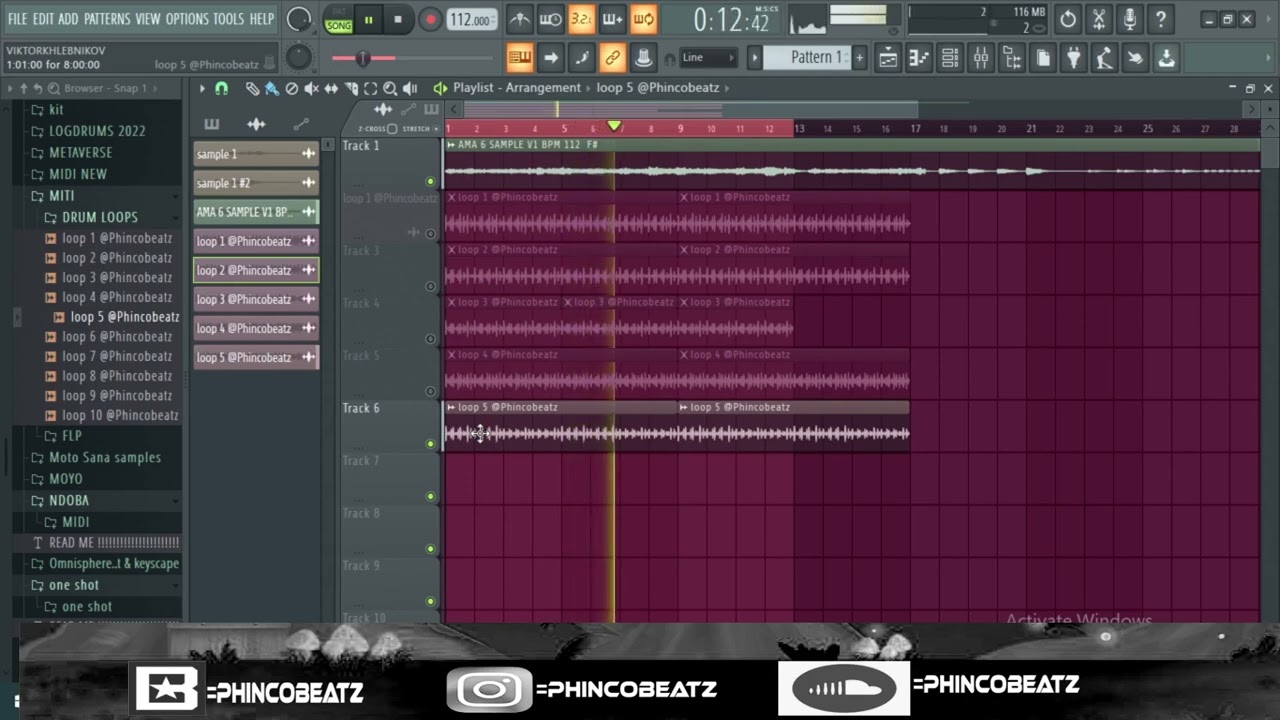Open the PATTERNS menu
This screenshot has width=1280, height=720.
pyautogui.click(x=107, y=19)
